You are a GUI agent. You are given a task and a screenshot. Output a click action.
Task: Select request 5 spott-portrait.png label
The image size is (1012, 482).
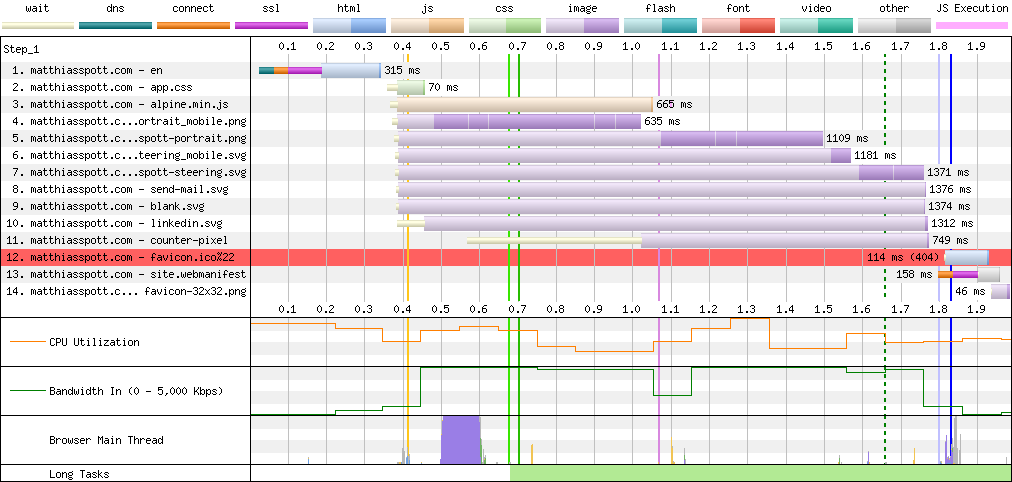[x=129, y=138]
